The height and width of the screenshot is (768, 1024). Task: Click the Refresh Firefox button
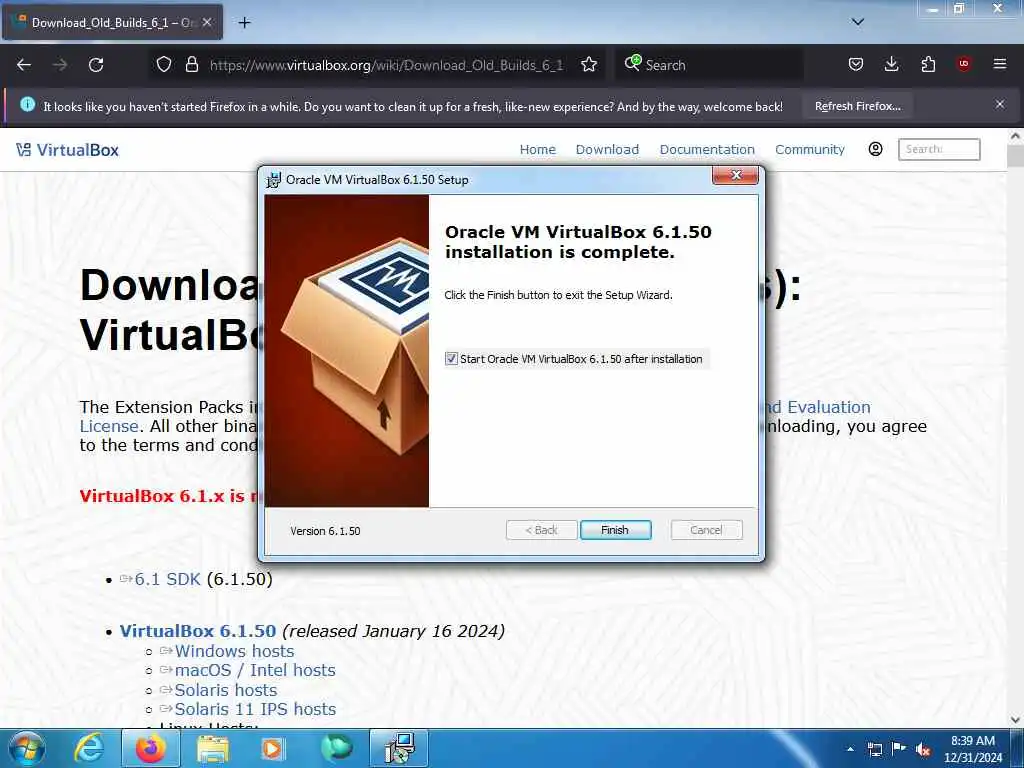(x=857, y=106)
